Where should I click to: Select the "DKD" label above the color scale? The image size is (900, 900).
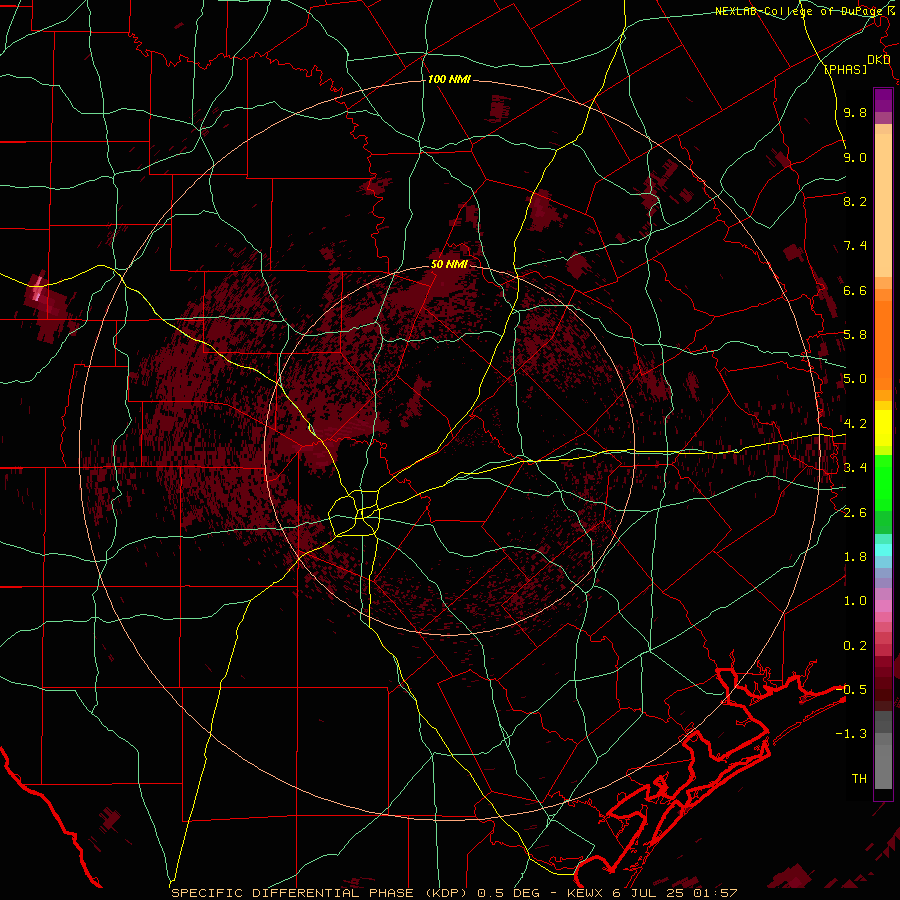[x=878, y=60]
